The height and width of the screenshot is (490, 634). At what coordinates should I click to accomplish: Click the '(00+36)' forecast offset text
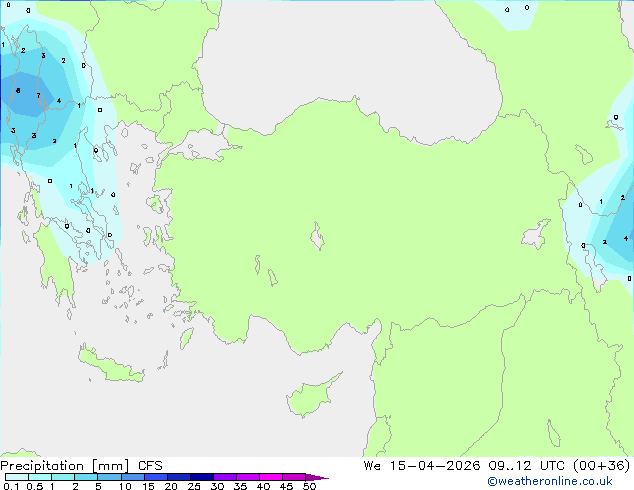[x=602, y=466]
